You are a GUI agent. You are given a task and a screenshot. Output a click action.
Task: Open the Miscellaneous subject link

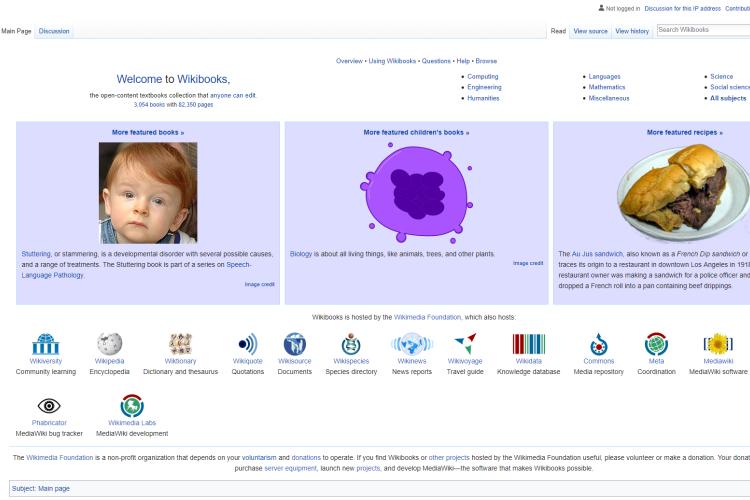pyautogui.click(x=609, y=98)
